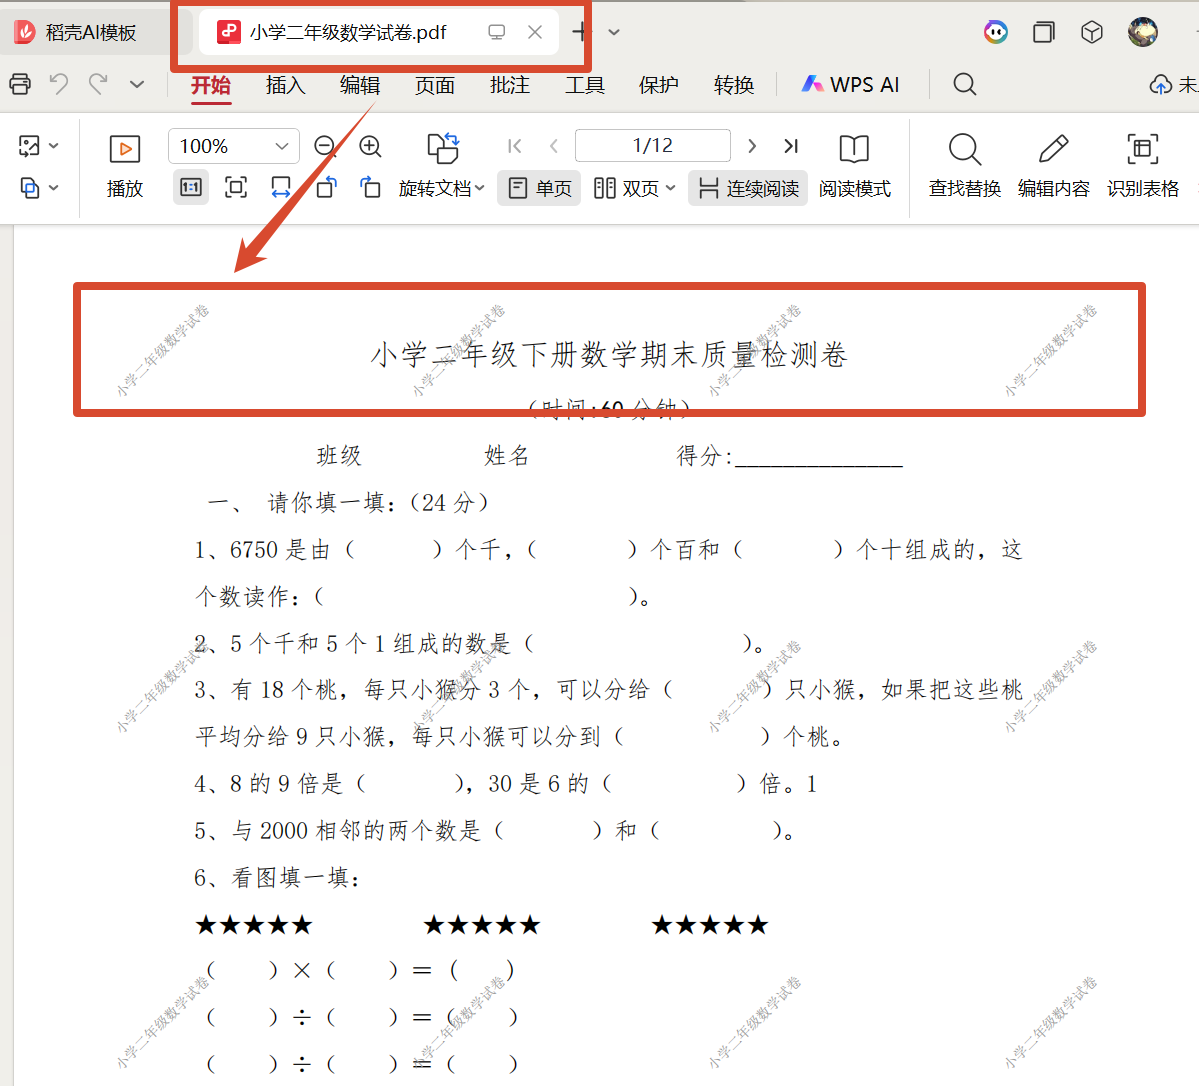Toggle 单页 single page layout

(x=540, y=188)
